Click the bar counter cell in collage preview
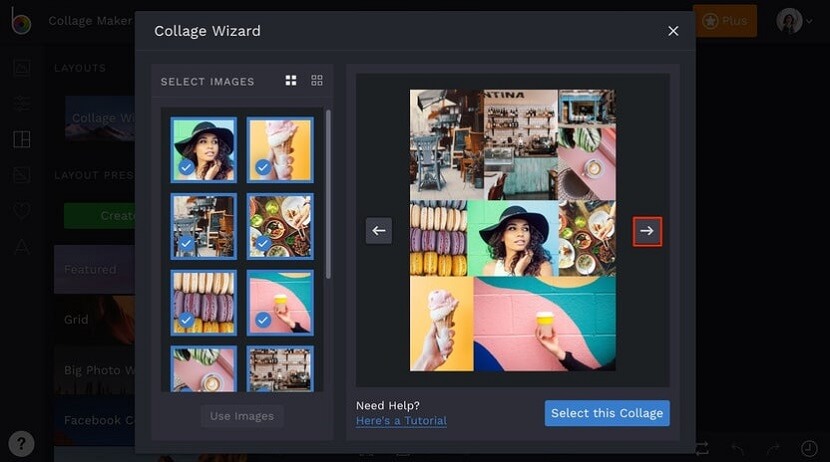This screenshot has height=462, width=830. [520, 144]
